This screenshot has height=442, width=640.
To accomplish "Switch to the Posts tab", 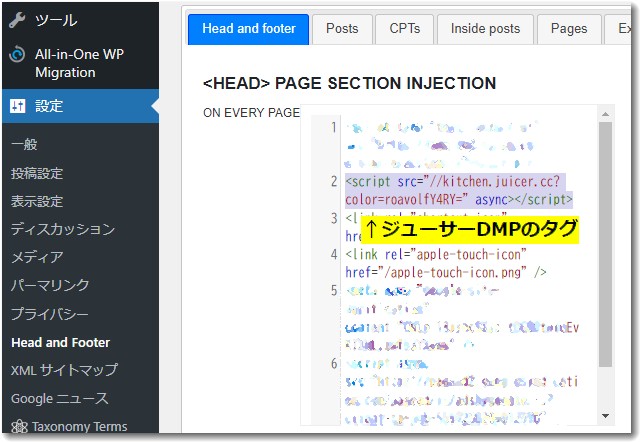I will tap(342, 29).
